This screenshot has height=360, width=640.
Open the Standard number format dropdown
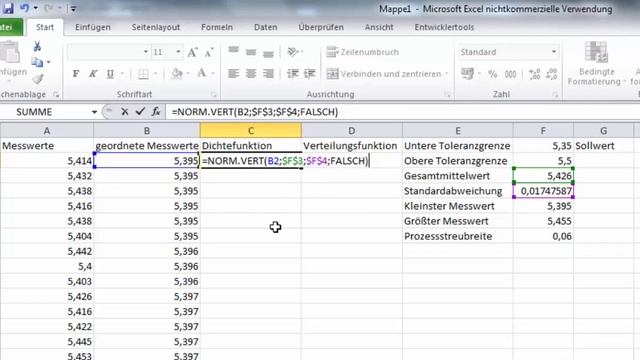(x=553, y=52)
